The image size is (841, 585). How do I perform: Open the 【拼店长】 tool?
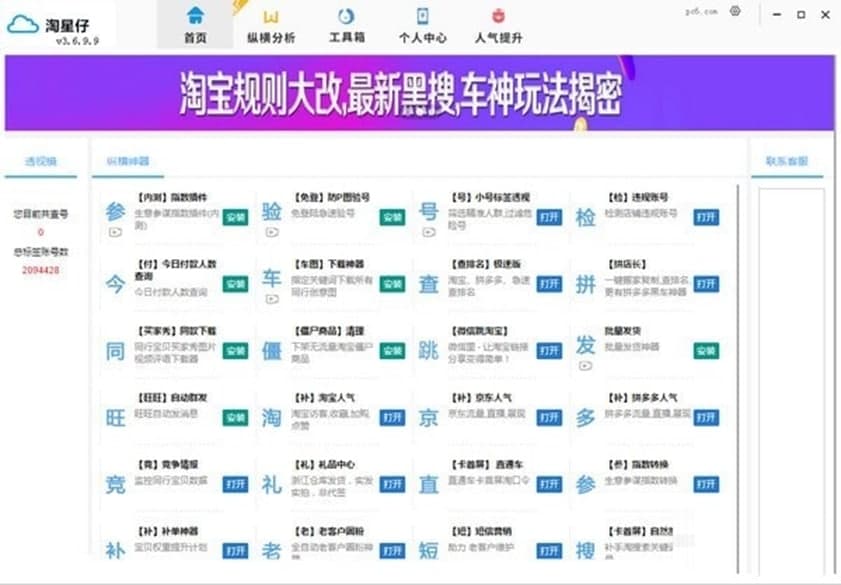point(706,284)
